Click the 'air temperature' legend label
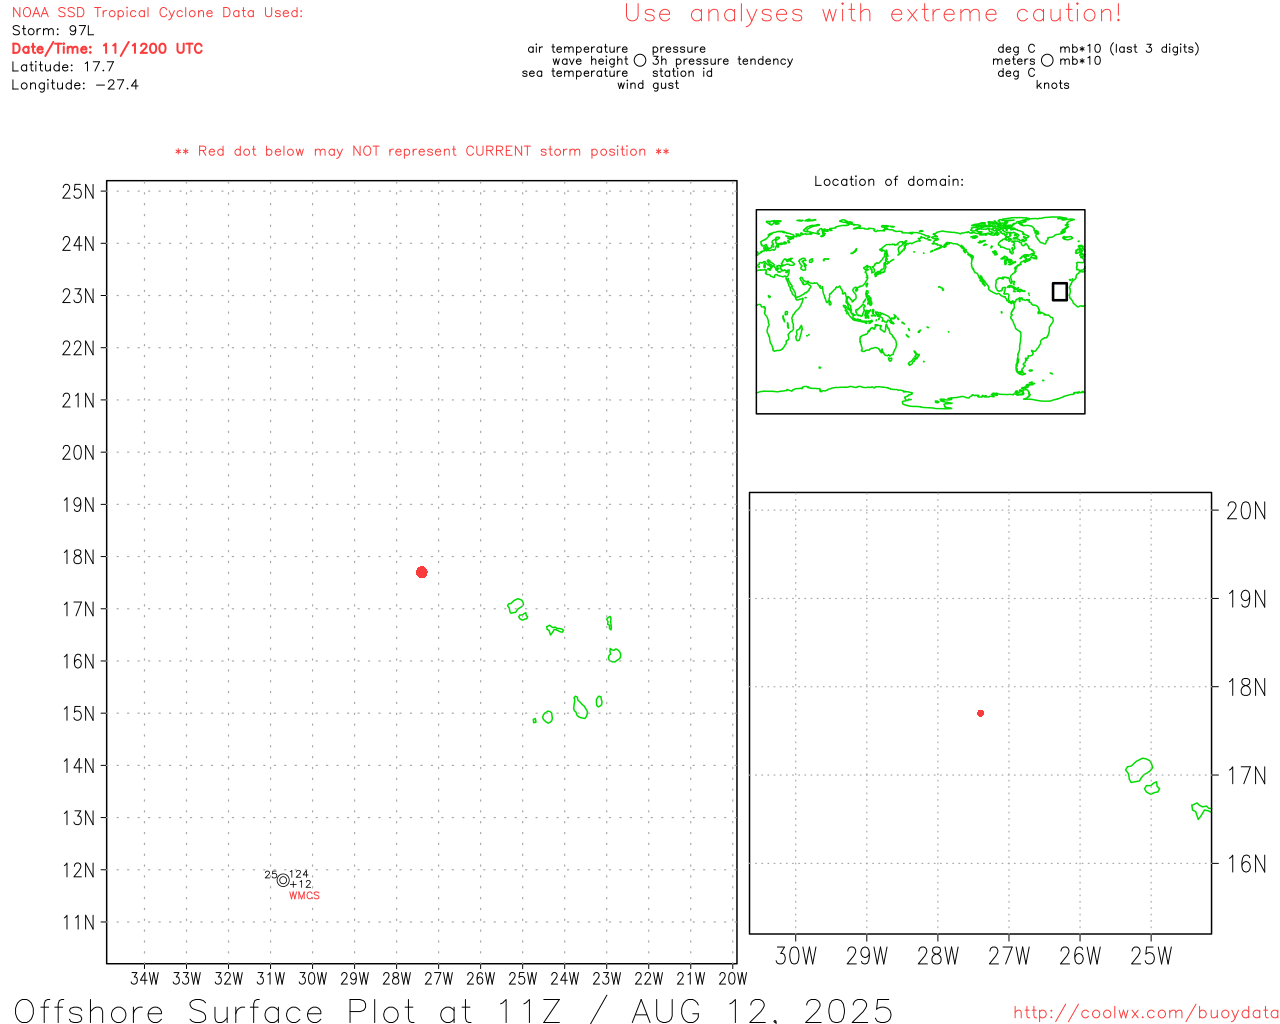The image size is (1280, 1024). [x=578, y=49]
